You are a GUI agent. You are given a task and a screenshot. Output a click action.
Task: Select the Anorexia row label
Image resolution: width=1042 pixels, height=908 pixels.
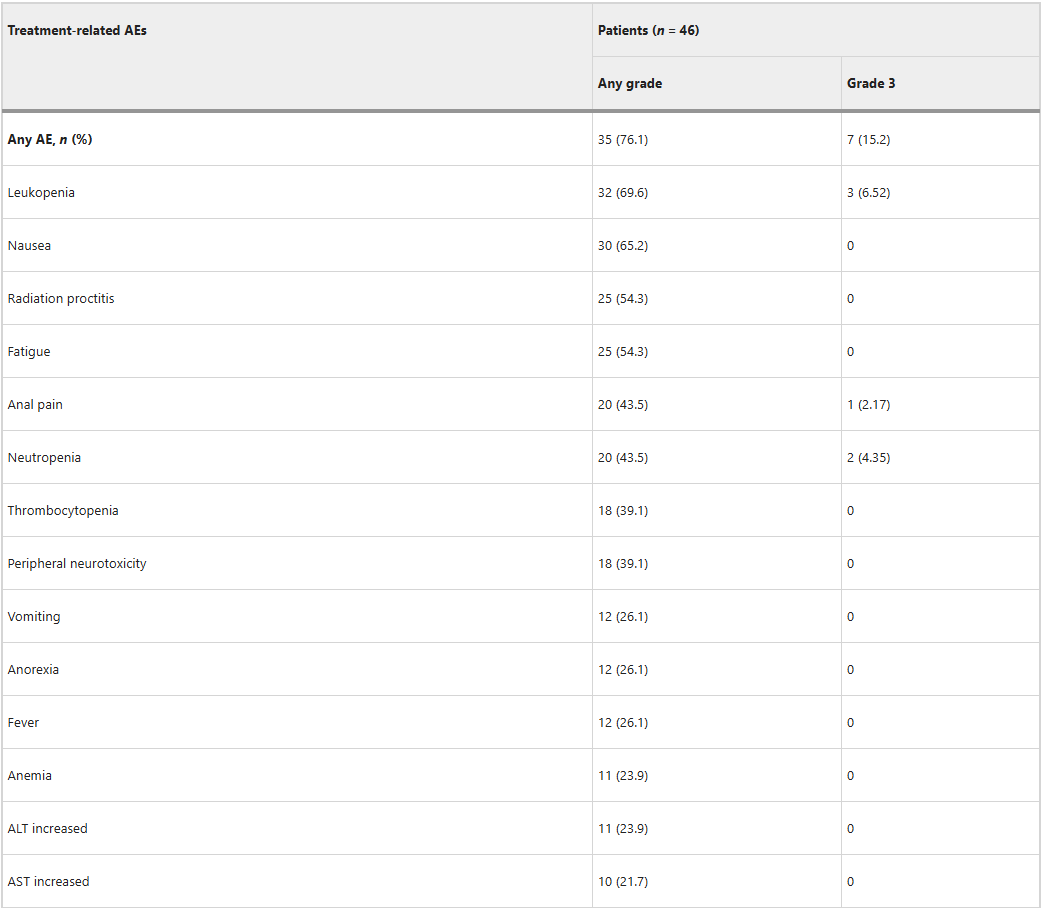click(x=33, y=669)
